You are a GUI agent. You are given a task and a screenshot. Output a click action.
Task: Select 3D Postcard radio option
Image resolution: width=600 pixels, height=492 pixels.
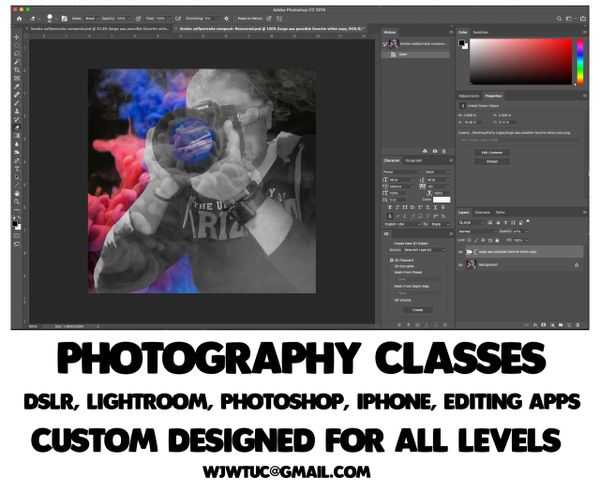pyautogui.click(x=391, y=260)
